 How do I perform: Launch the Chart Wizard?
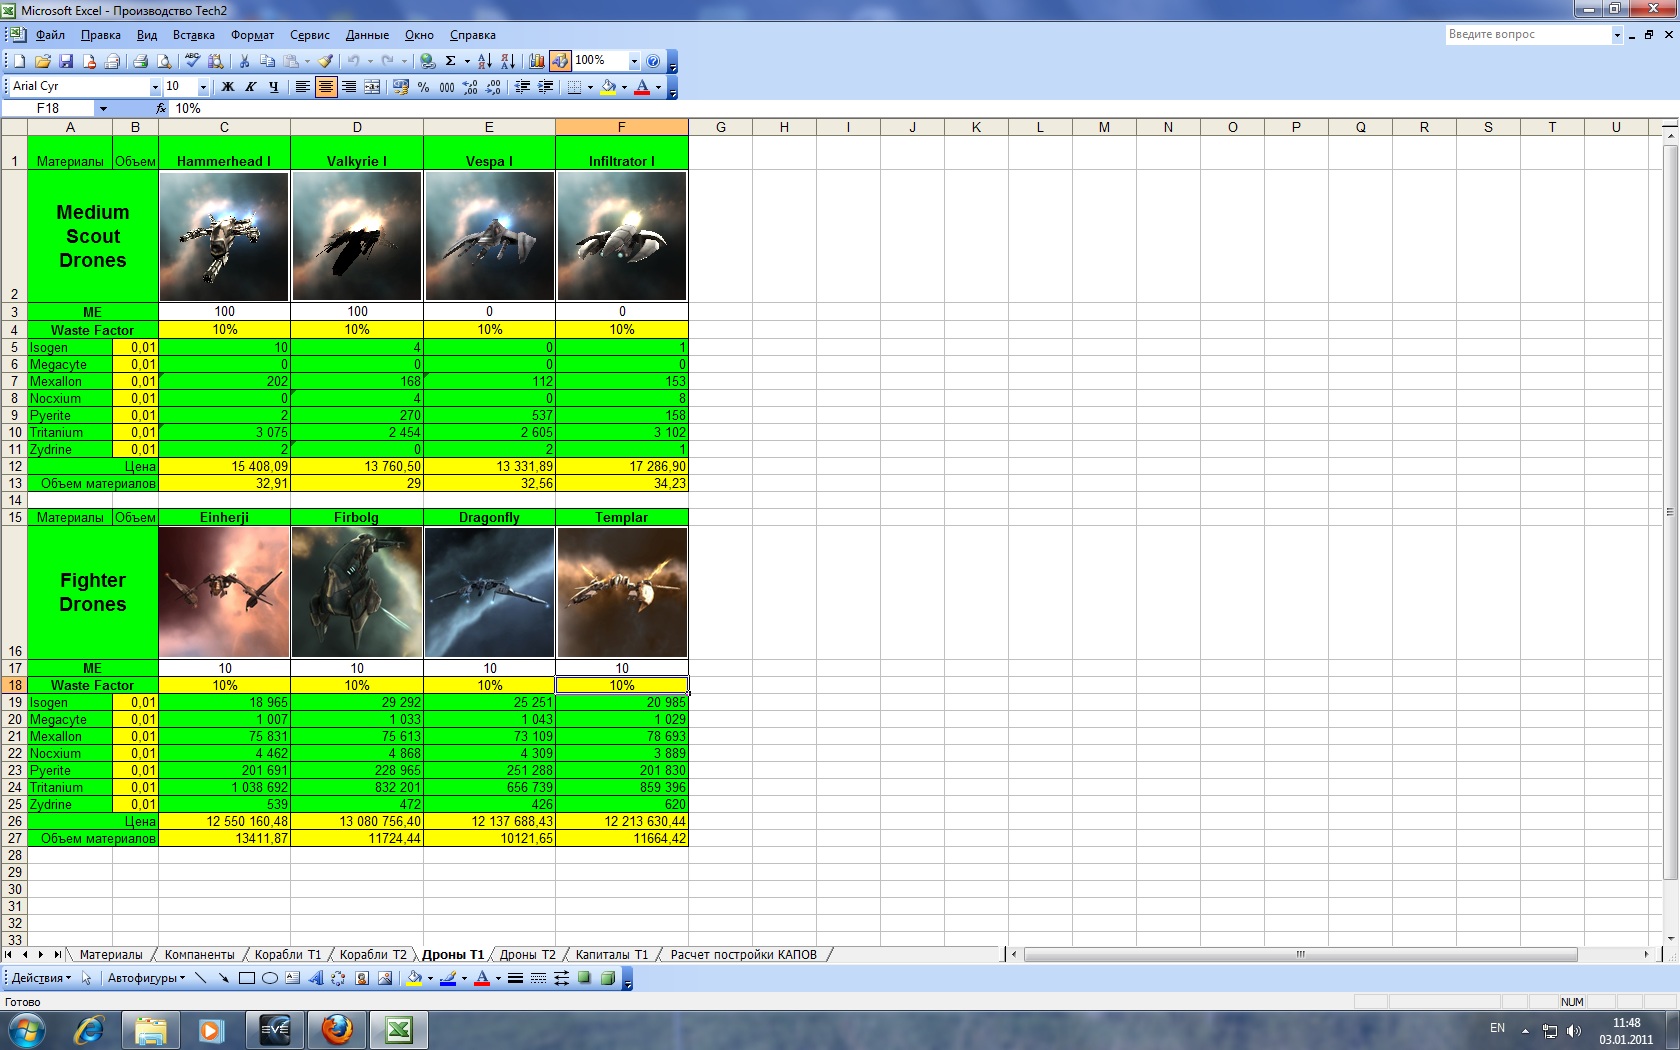point(537,61)
